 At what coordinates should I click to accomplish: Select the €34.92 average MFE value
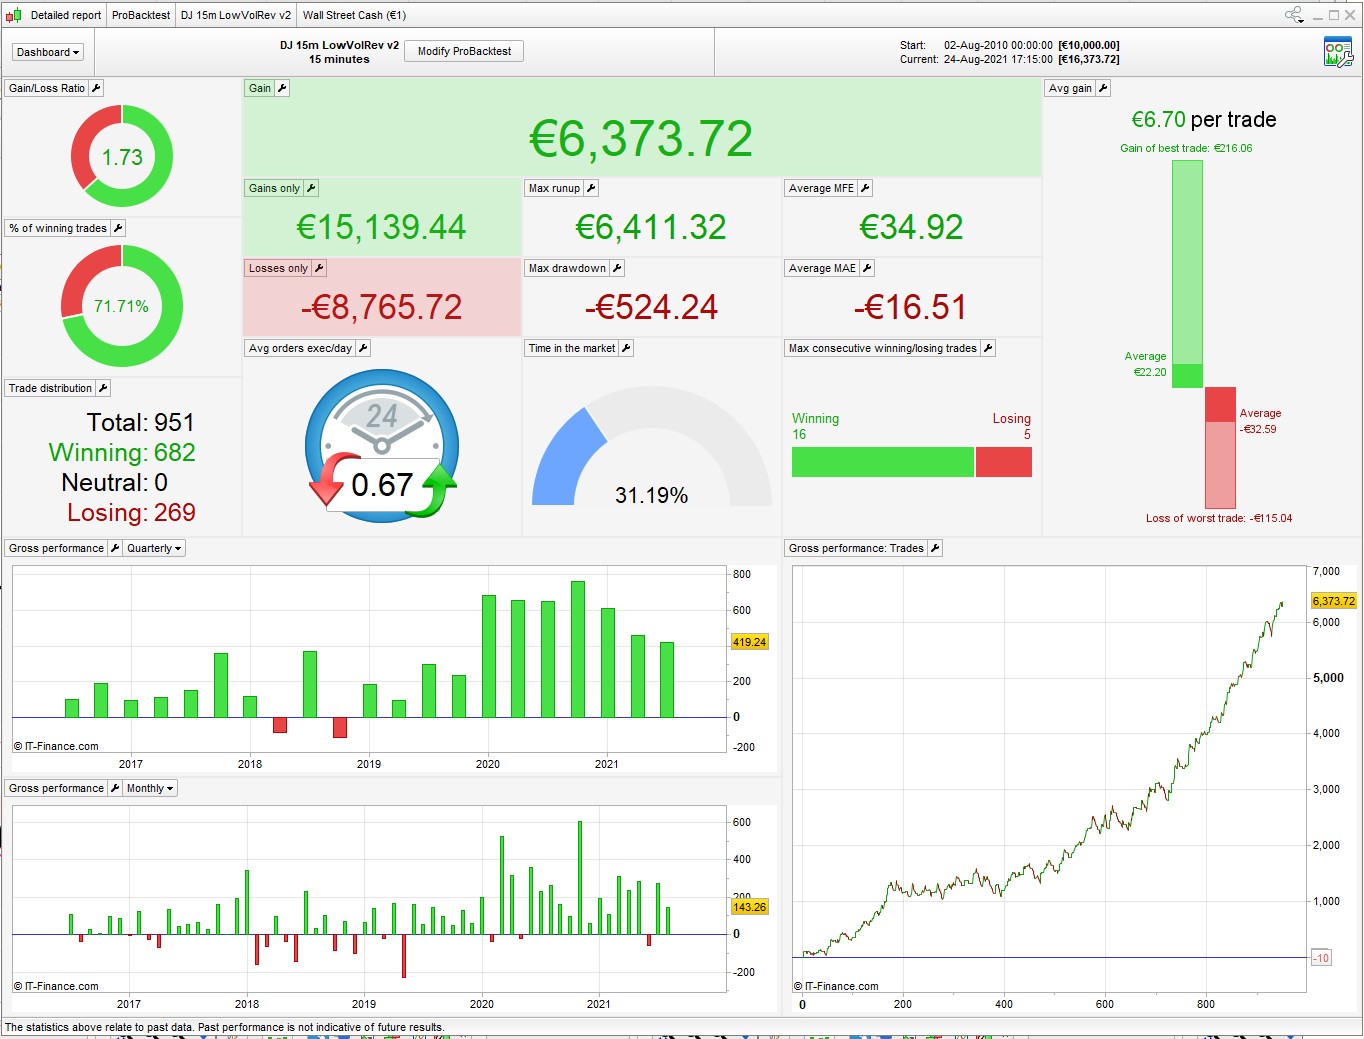(911, 227)
